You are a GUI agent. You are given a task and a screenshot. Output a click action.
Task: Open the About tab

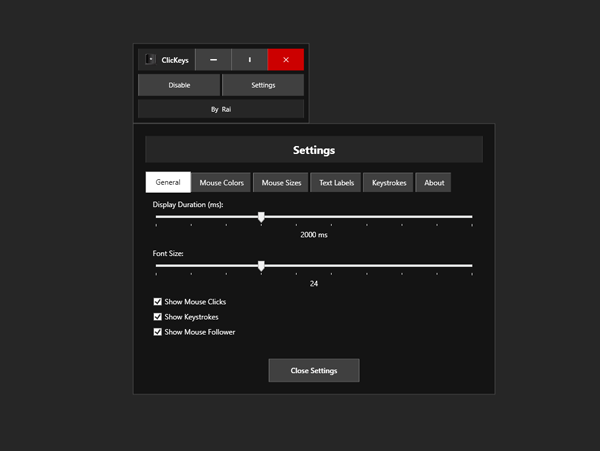point(434,182)
